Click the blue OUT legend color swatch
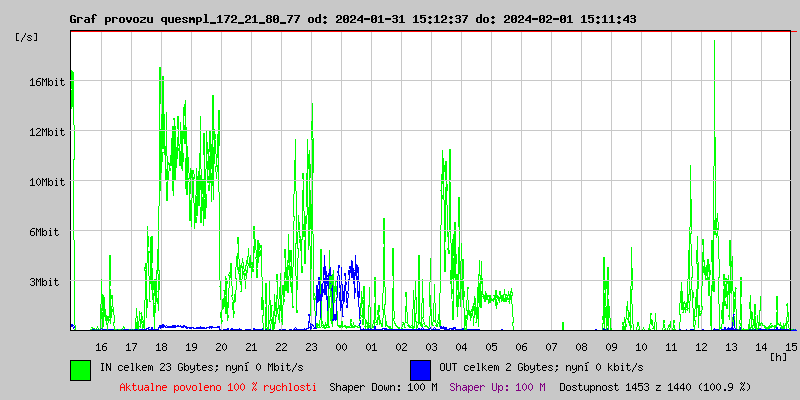Screen dimensions: 800x400 [x=420, y=369]
